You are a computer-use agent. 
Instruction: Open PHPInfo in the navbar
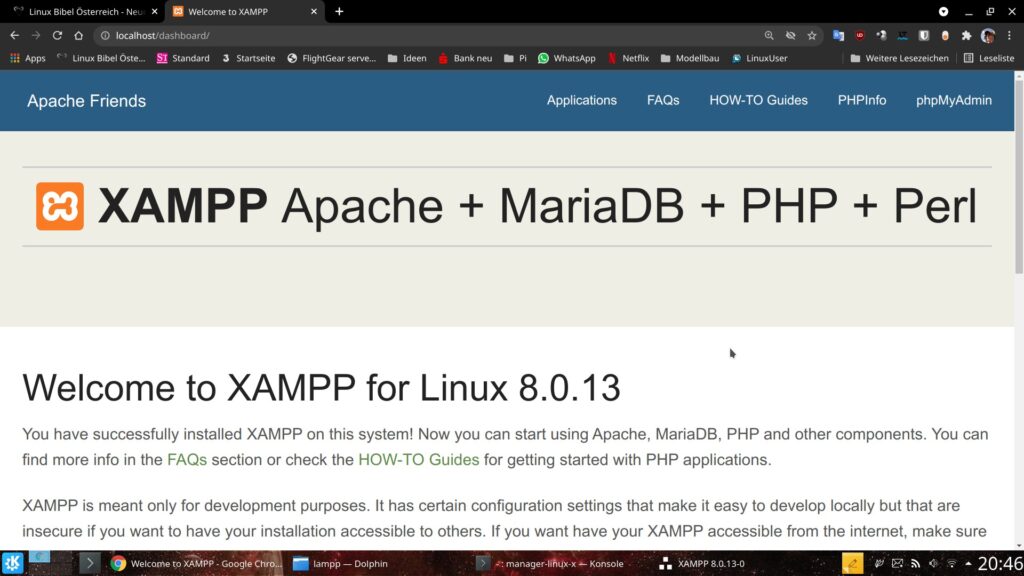tap(861, 100)
